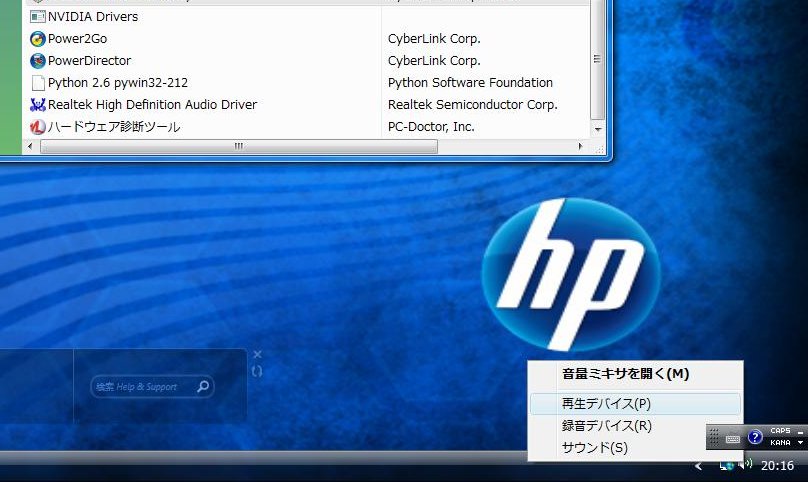Toggle CAPS on the language bar
Screen dimensions: 808x482
click(x=780, y=430)
